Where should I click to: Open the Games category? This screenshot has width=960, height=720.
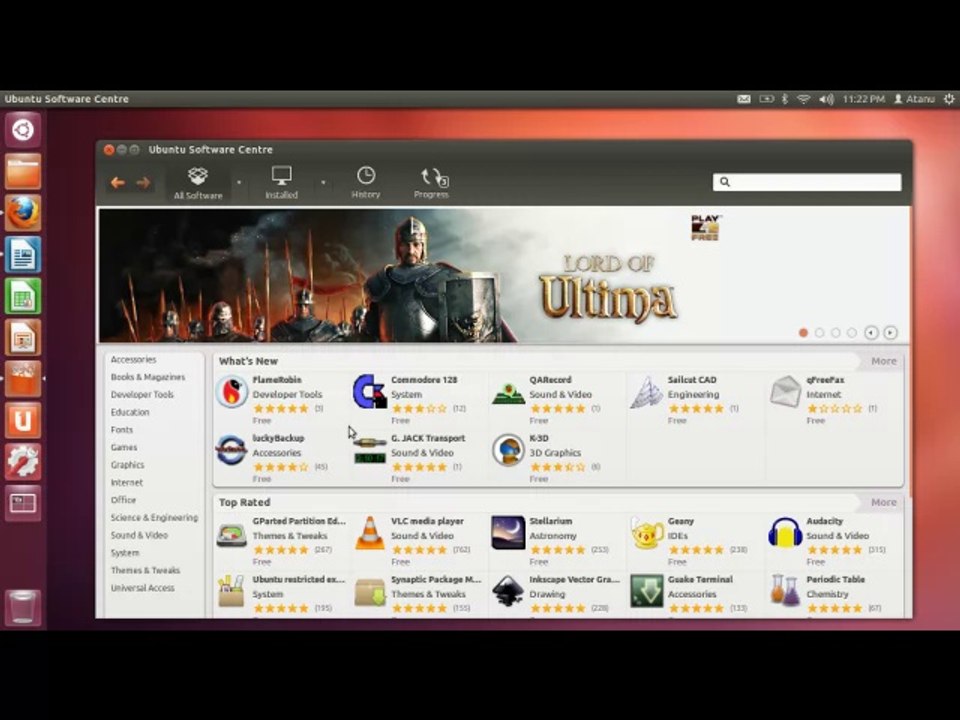coord(124,448)
